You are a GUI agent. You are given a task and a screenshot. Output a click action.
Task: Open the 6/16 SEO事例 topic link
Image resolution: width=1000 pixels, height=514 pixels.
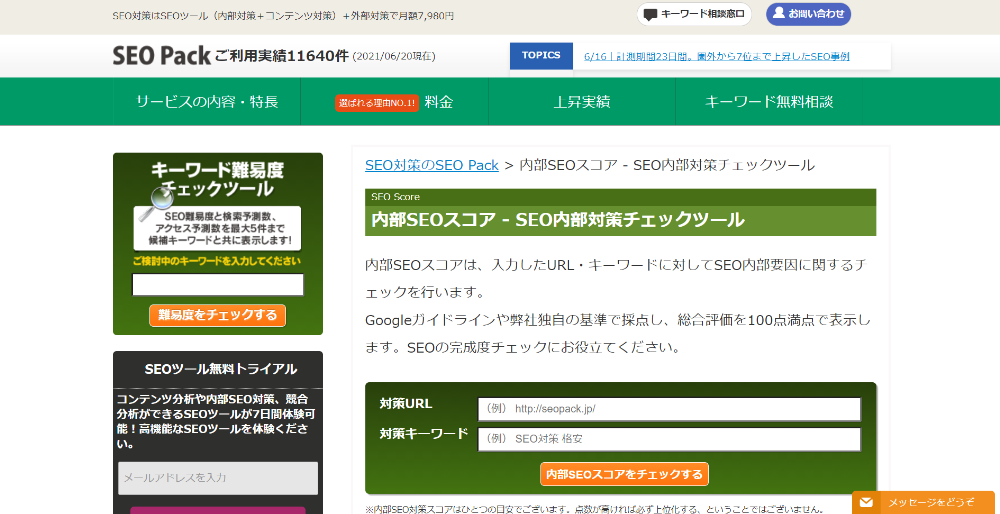[716, 56]
